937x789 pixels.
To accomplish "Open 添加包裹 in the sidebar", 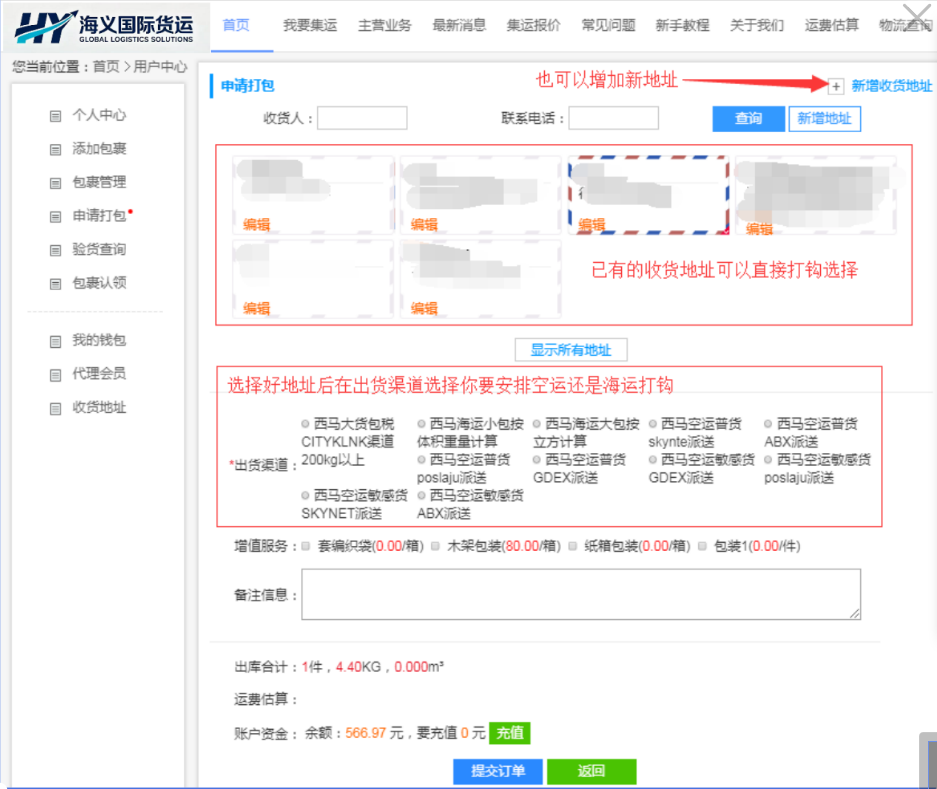I will coord(99,148).
